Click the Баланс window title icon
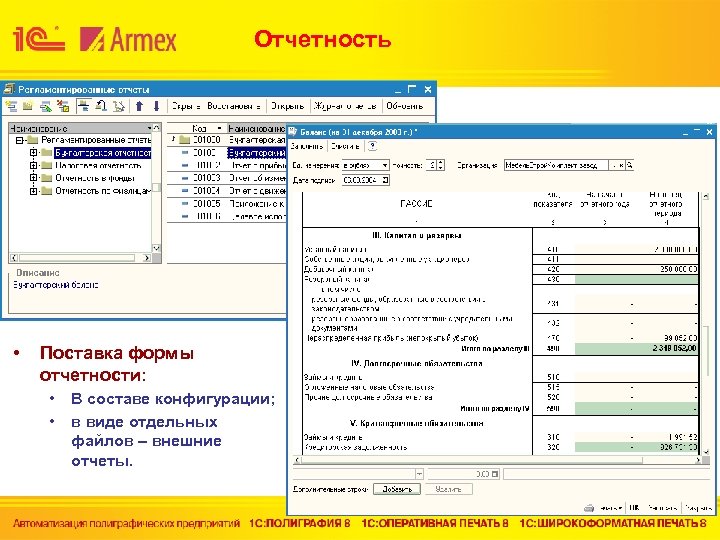 (293, 132)
